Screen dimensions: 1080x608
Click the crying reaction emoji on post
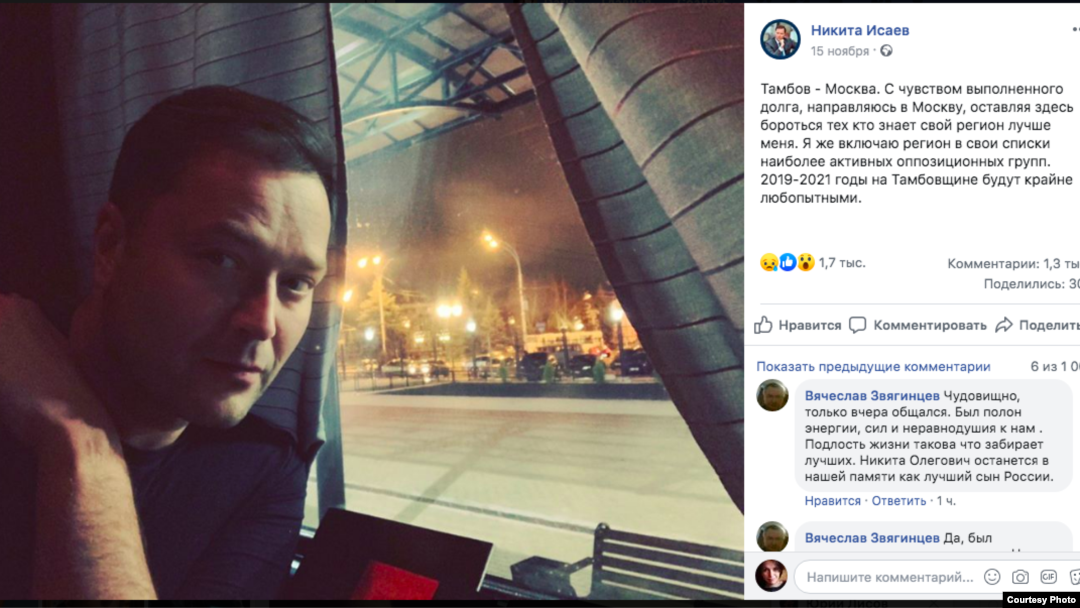click(768, 263)
